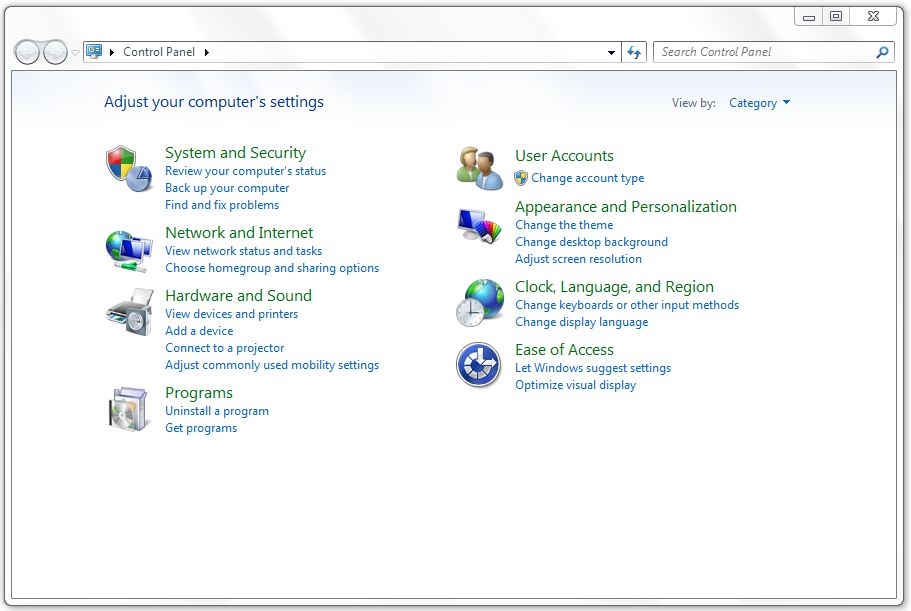
Task: Open Hardware and Sound category
Action: click(x=238, y=296)
